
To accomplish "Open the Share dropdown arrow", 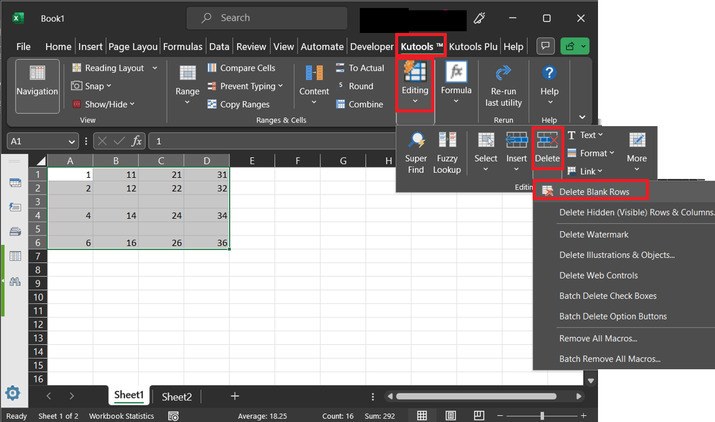I will click(584, 46).
